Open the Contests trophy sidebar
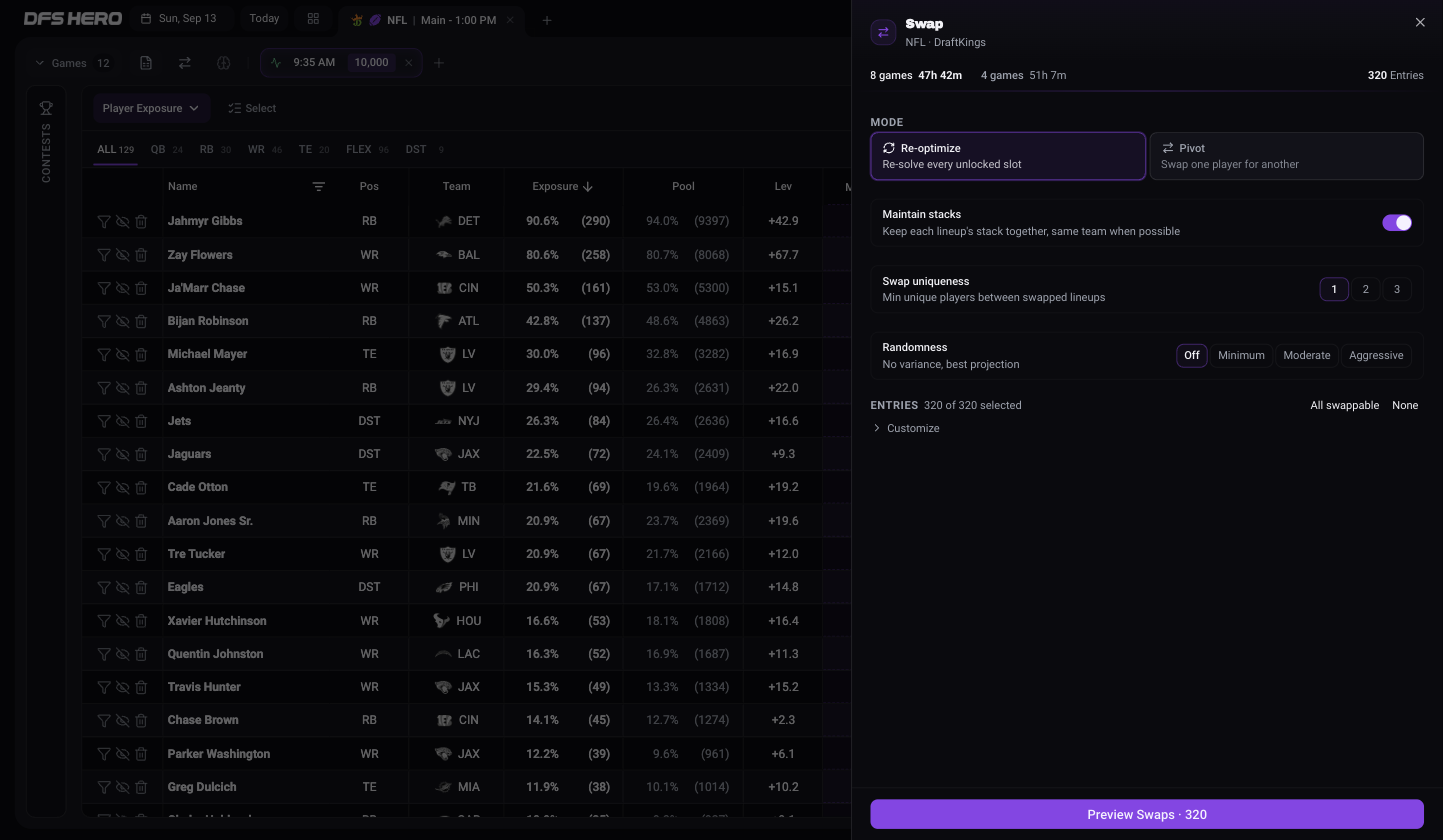This screenshot has height=840, width=1443. 46,108
